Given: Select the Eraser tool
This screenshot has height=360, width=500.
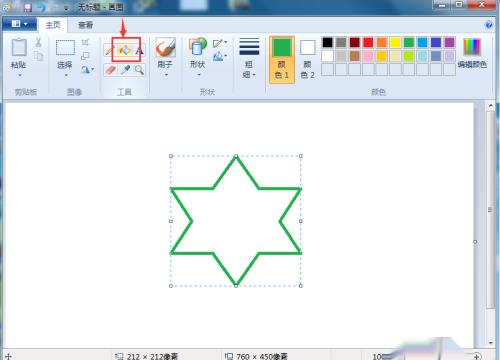Looking at the screenshot, I should tap(110, 70).
